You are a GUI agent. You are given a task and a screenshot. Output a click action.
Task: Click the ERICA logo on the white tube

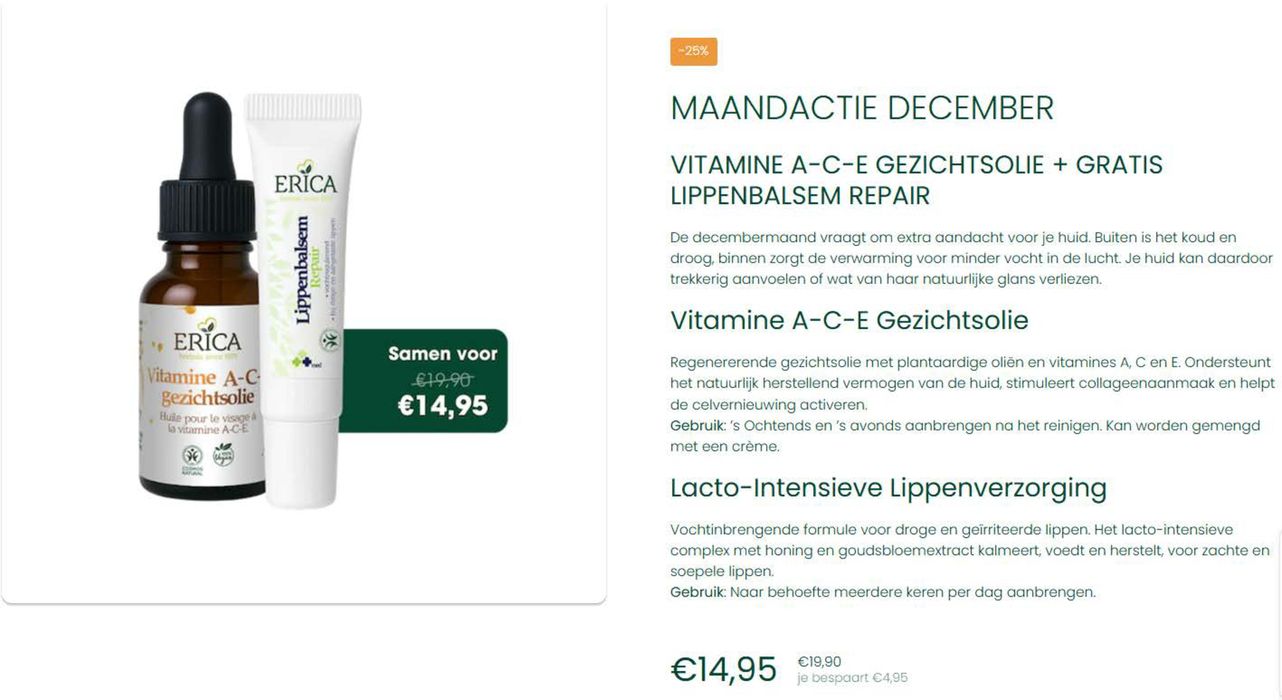pos(305,182)
